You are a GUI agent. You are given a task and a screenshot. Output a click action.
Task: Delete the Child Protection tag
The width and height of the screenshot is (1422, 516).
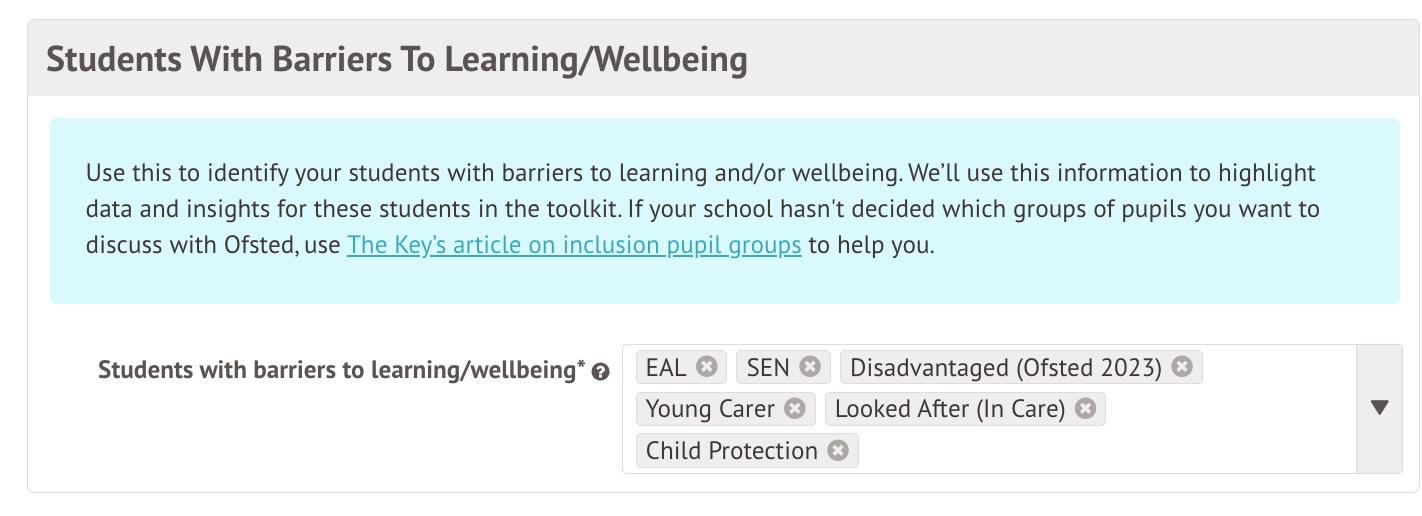pos(838,450)
